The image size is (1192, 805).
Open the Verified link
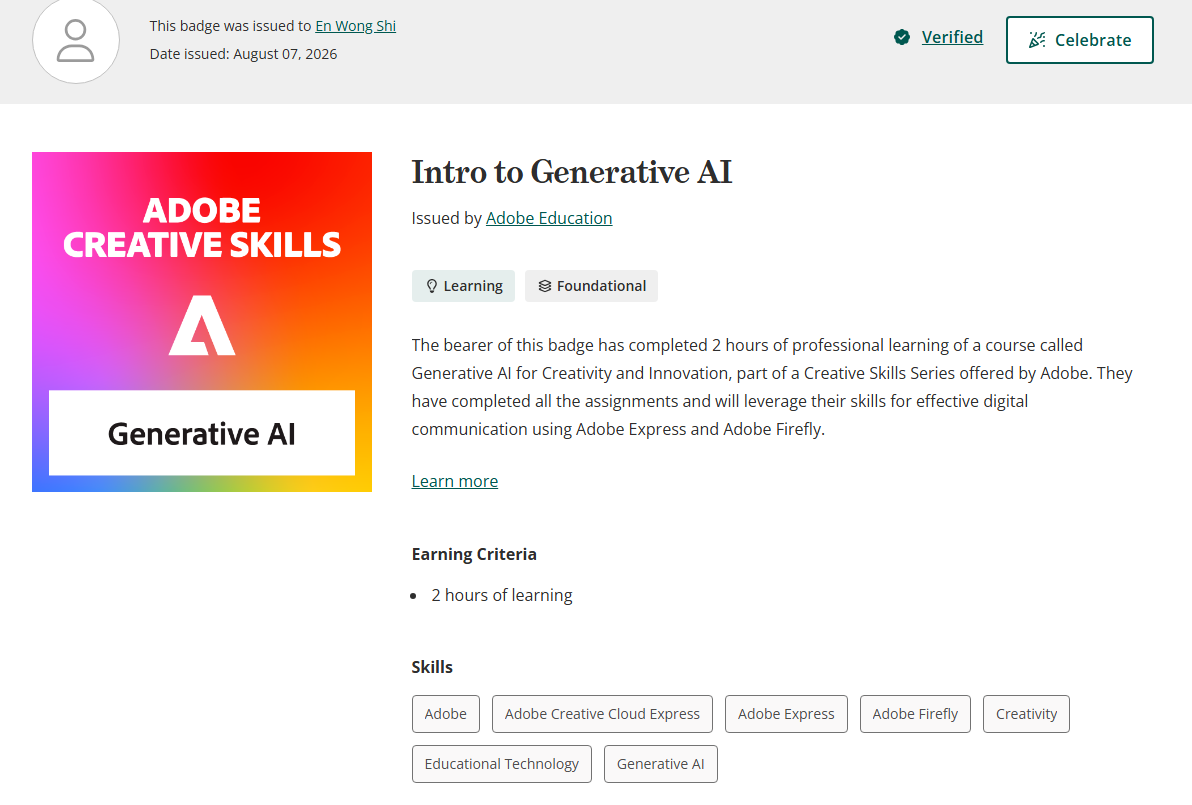[952, 37]
